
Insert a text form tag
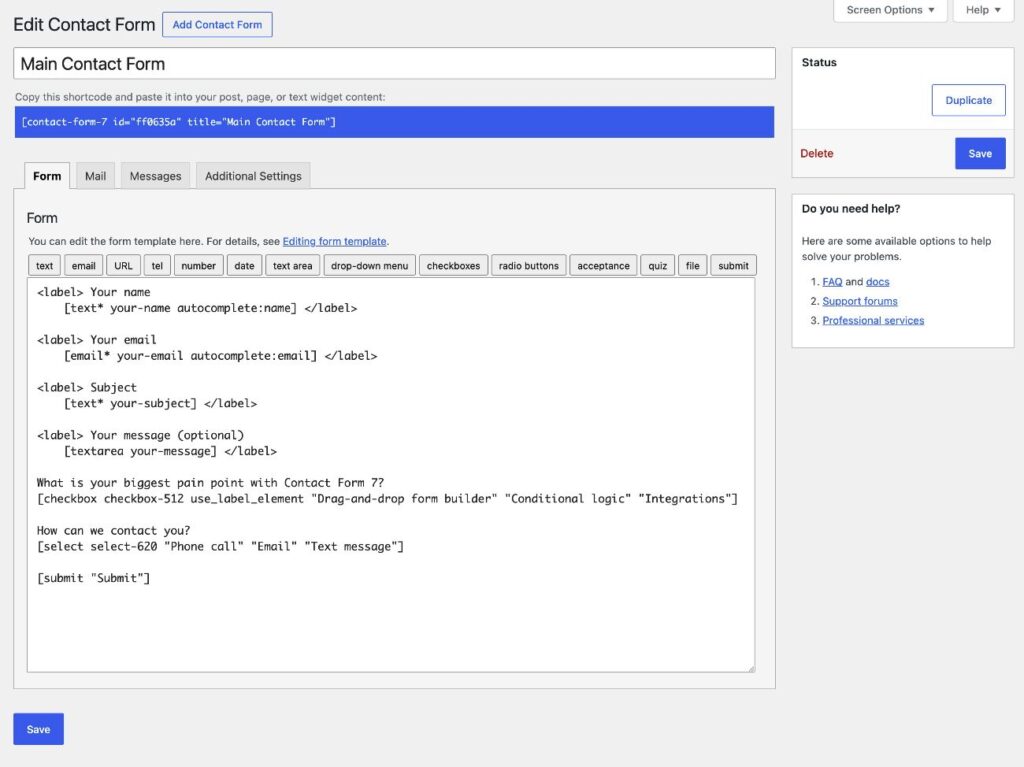[44, 266]
